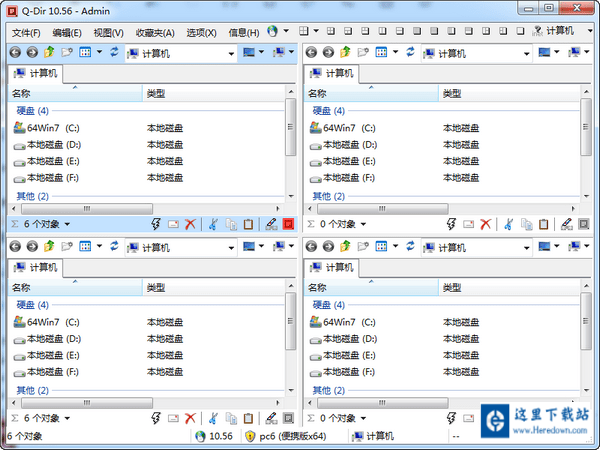Open address dropdown in top-right pane
Screen dimensions: 600x450
[527, 54]
